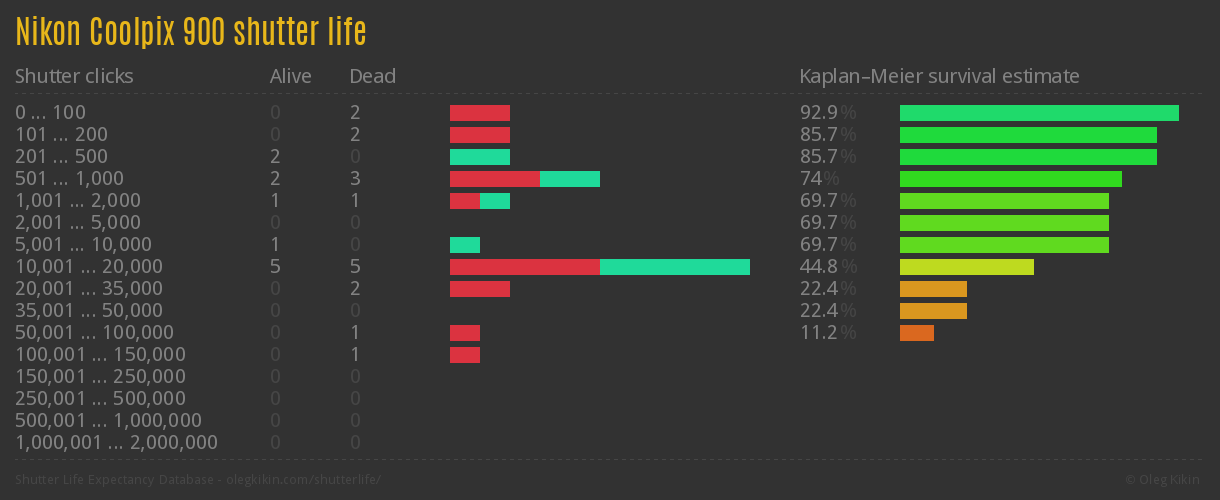This screenshot has height=500, width=1220.
Task: Click the title "Nikon Coolpix 900 shutter life"
Action: 191,33
